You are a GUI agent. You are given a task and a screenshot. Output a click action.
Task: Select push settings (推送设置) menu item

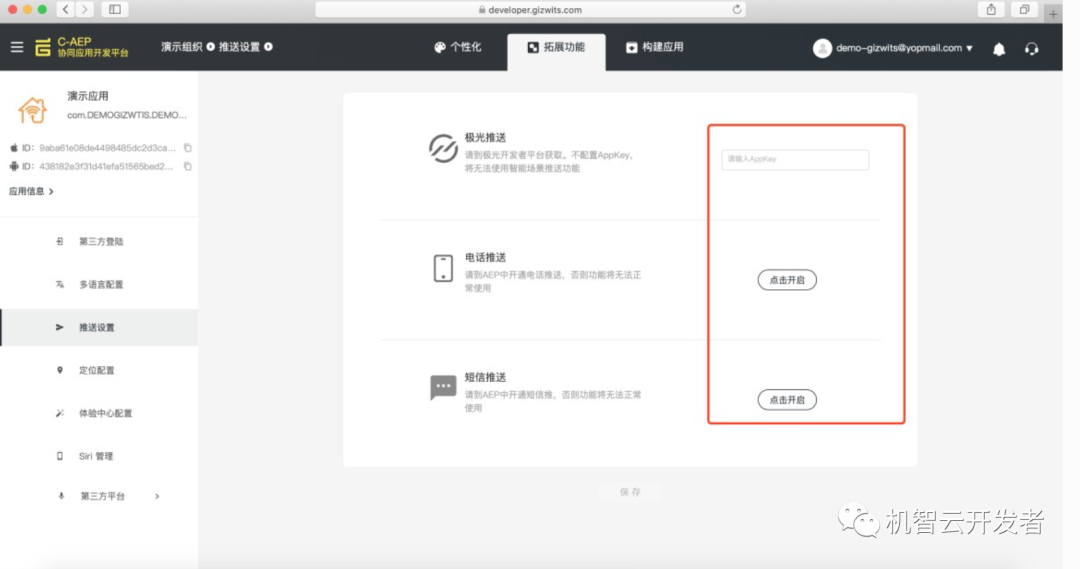pyautogui.click(x=99, y=327)
